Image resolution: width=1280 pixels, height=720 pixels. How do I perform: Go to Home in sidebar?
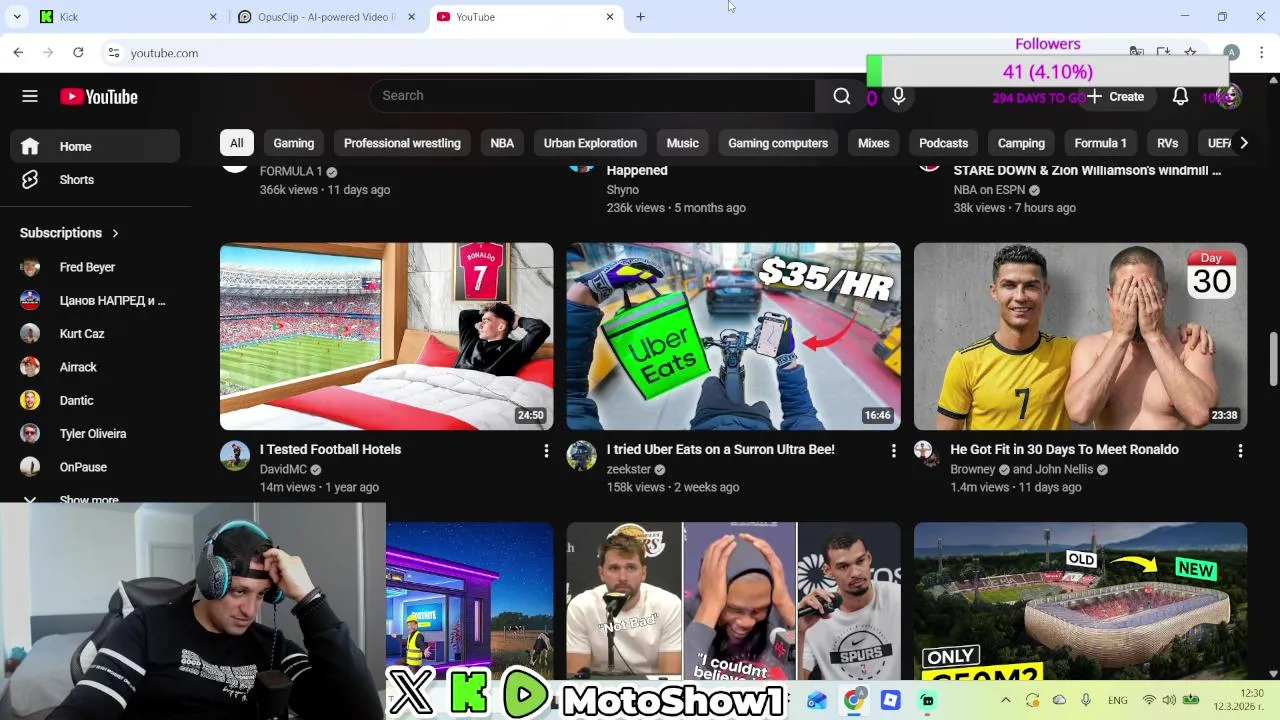pyautogui.click(x=95, y=146)
